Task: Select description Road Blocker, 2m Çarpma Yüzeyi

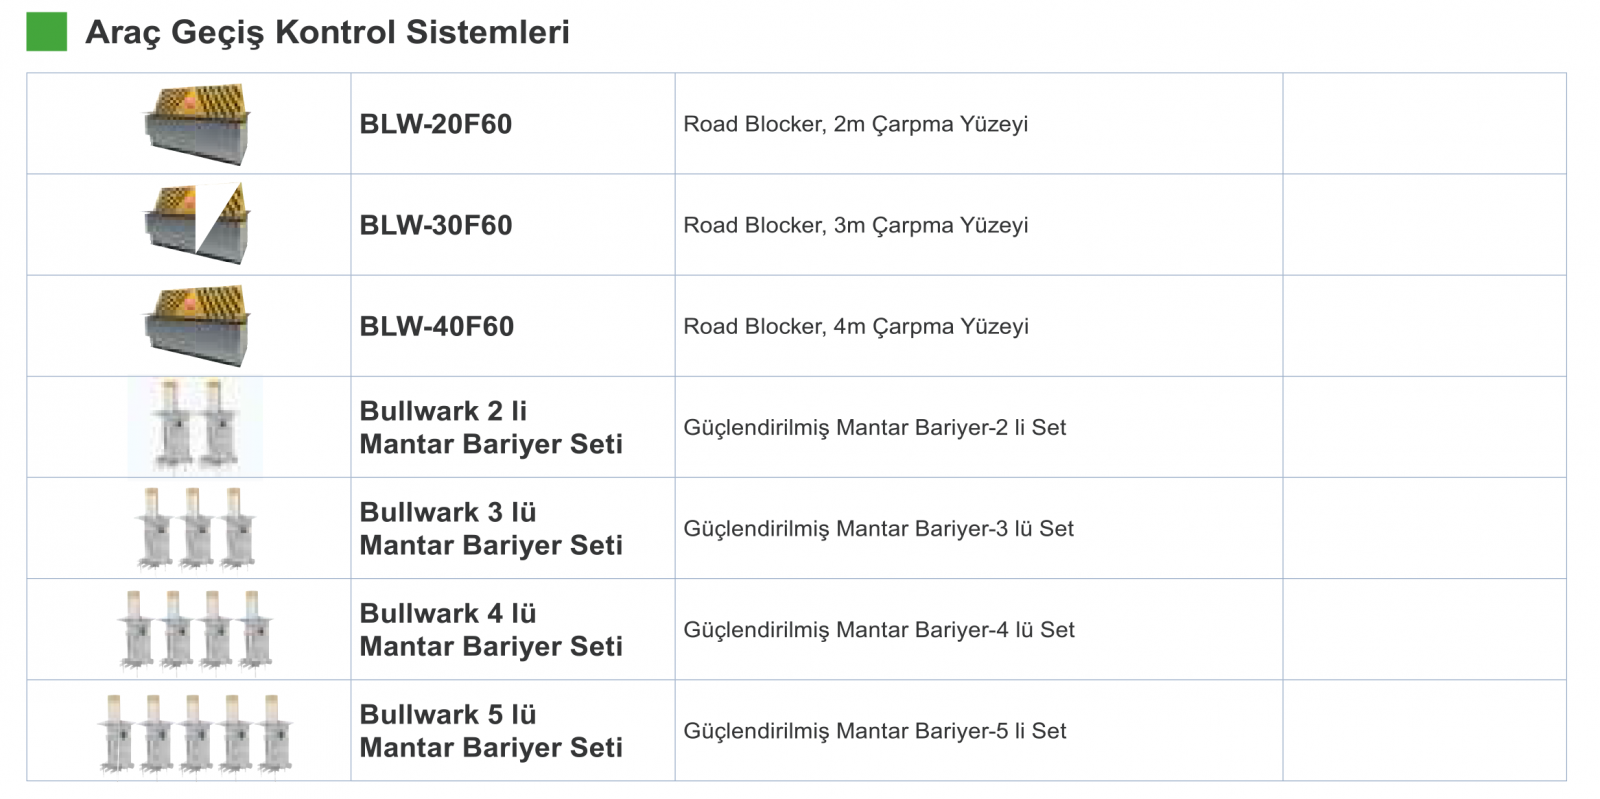Action: (x=856, y=124)
